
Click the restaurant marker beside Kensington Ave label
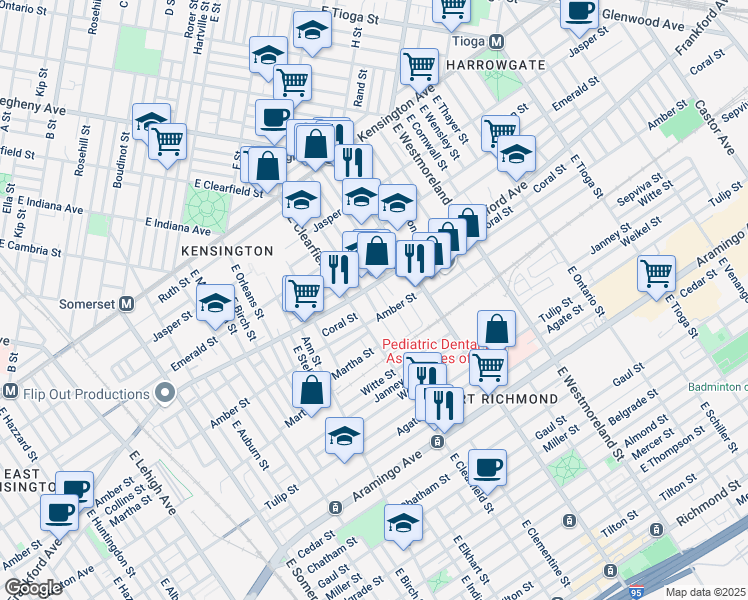click(x=353, y=164)
